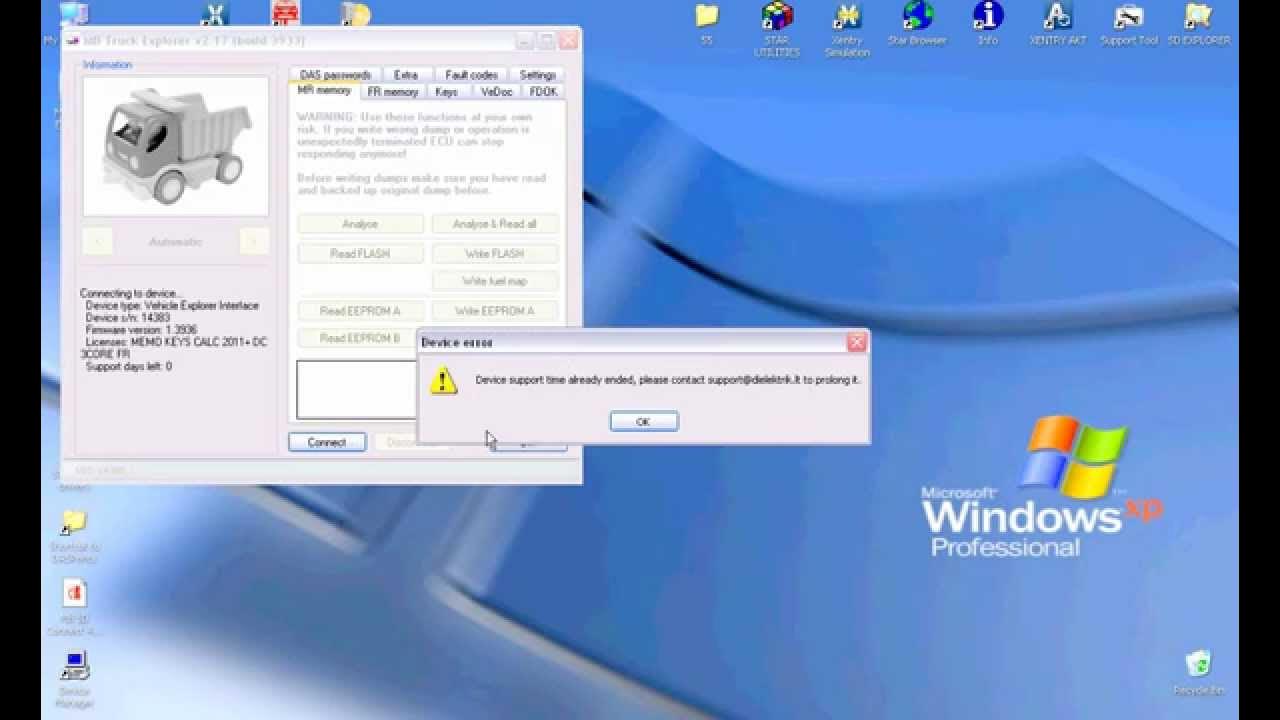Click the previous arrow beside Automatic
The height and width of the screenshot is (720, 1280).
click(x=97, y=241)
